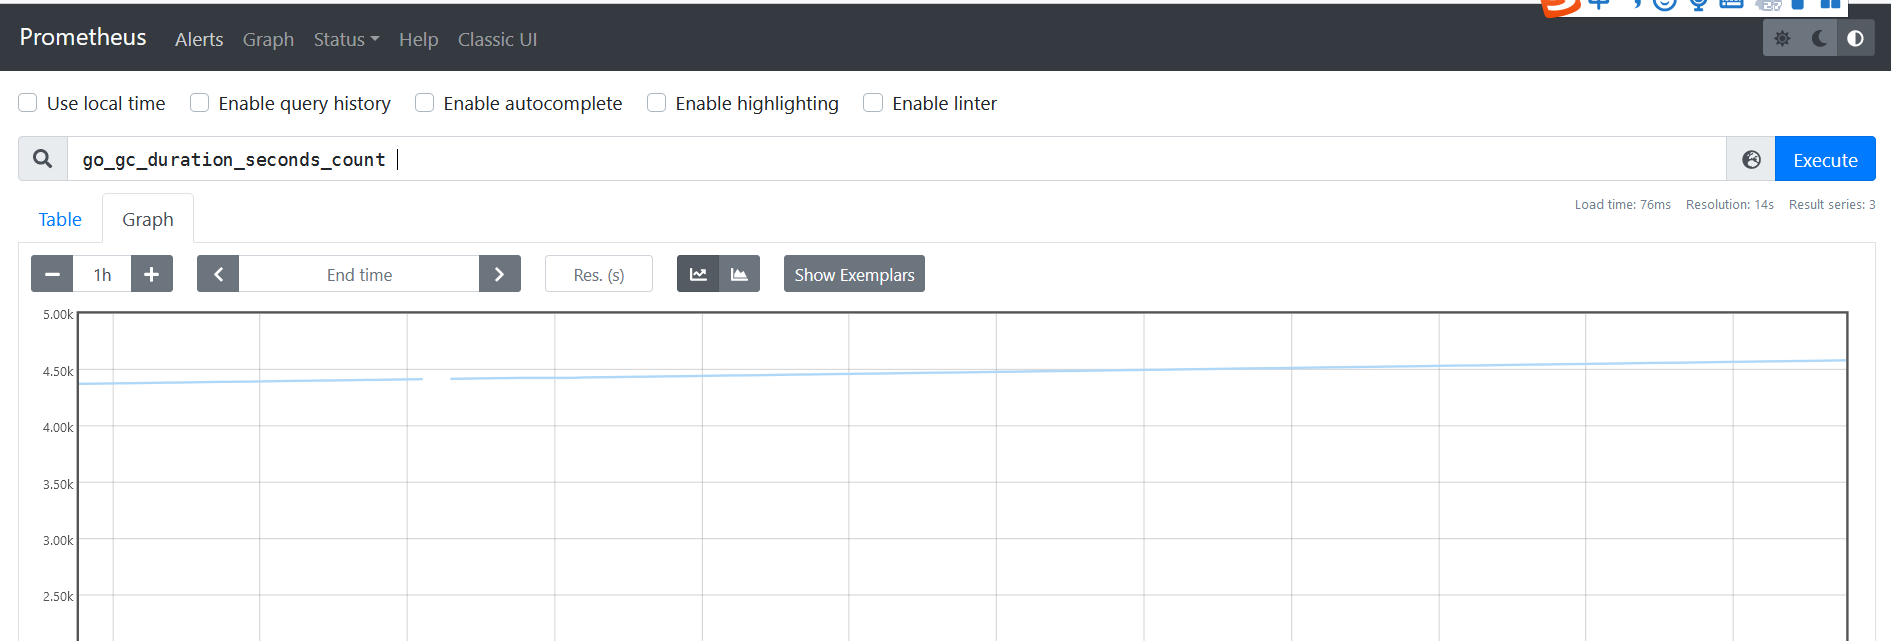The height and width of the screenshot is (641, 1891).
Task: Select the dark theme moon icon
Action: 1819,39
